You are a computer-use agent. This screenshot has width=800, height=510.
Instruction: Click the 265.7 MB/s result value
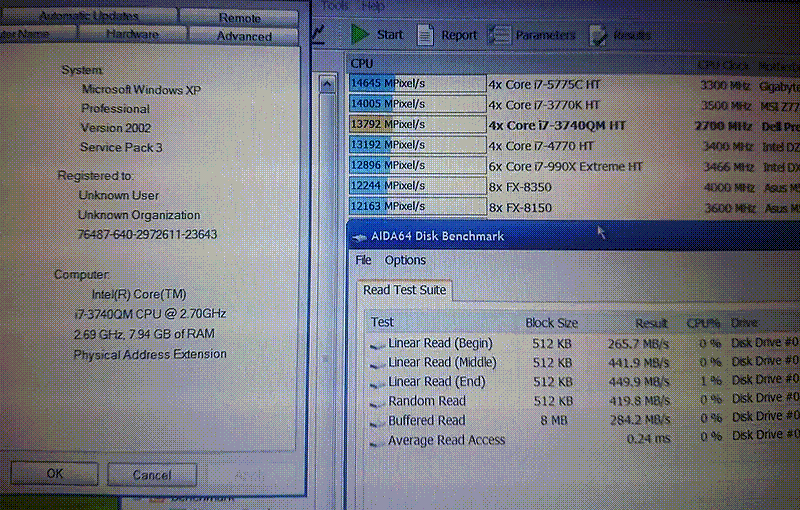coord(638,344)
